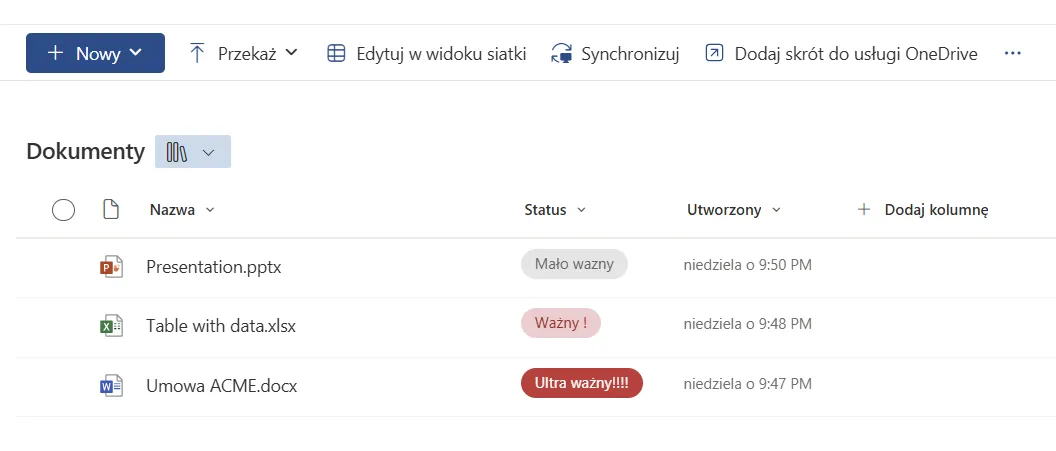The height and width of the screenshot is (451, 1056).
Task: Open the more options ellipsis menu
Action: [x=1013, y=54]
